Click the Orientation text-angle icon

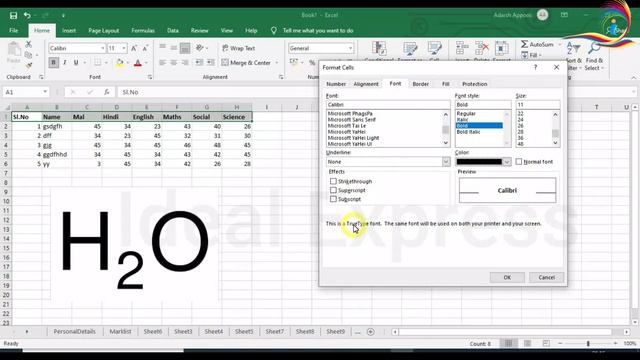(200, 48)
